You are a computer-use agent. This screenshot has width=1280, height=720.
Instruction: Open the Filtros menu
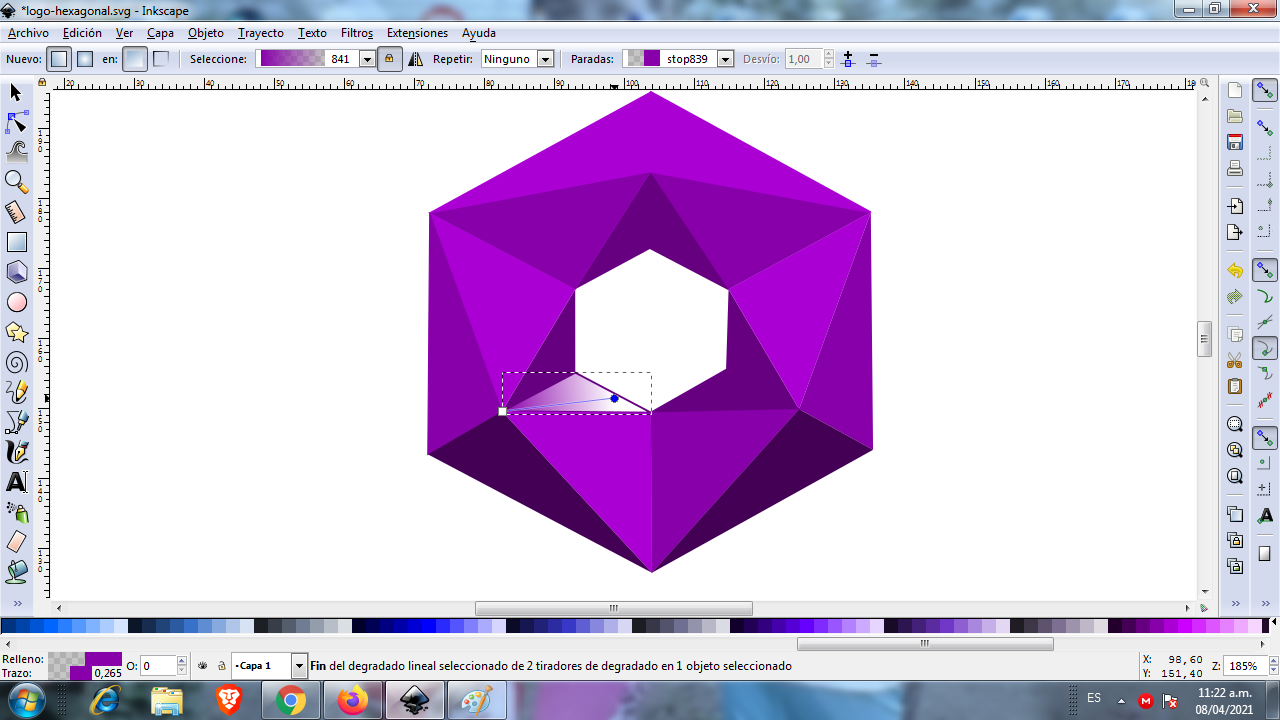pyautogui.click(x=357, y=33)
